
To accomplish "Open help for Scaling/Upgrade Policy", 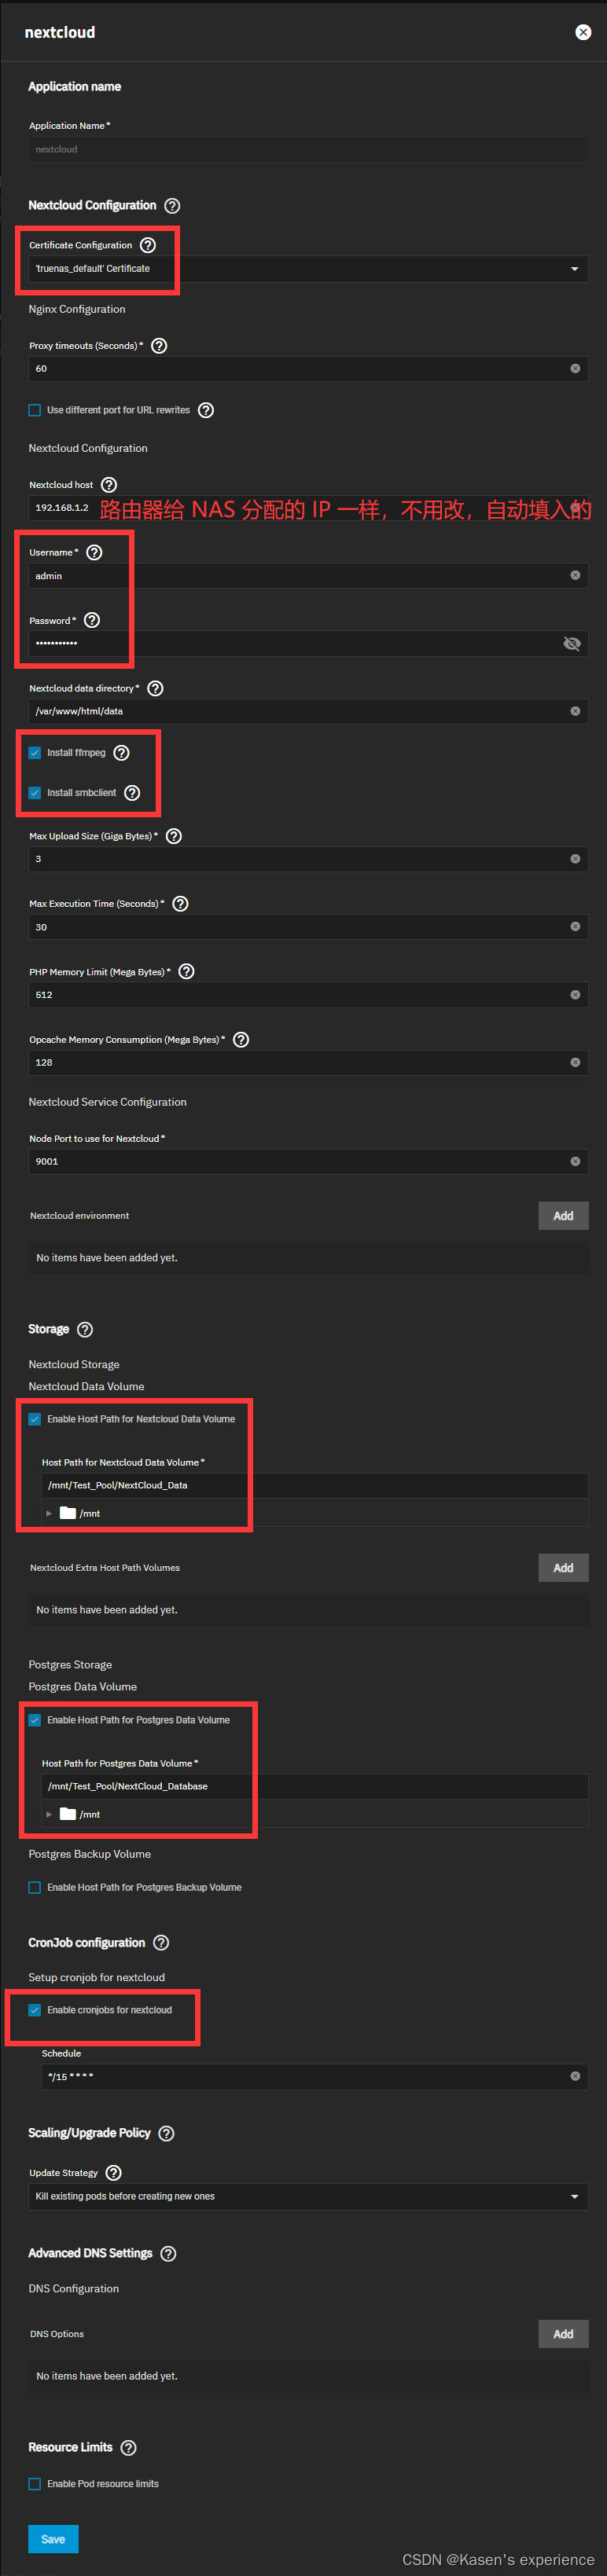I will pos(167,2134).
